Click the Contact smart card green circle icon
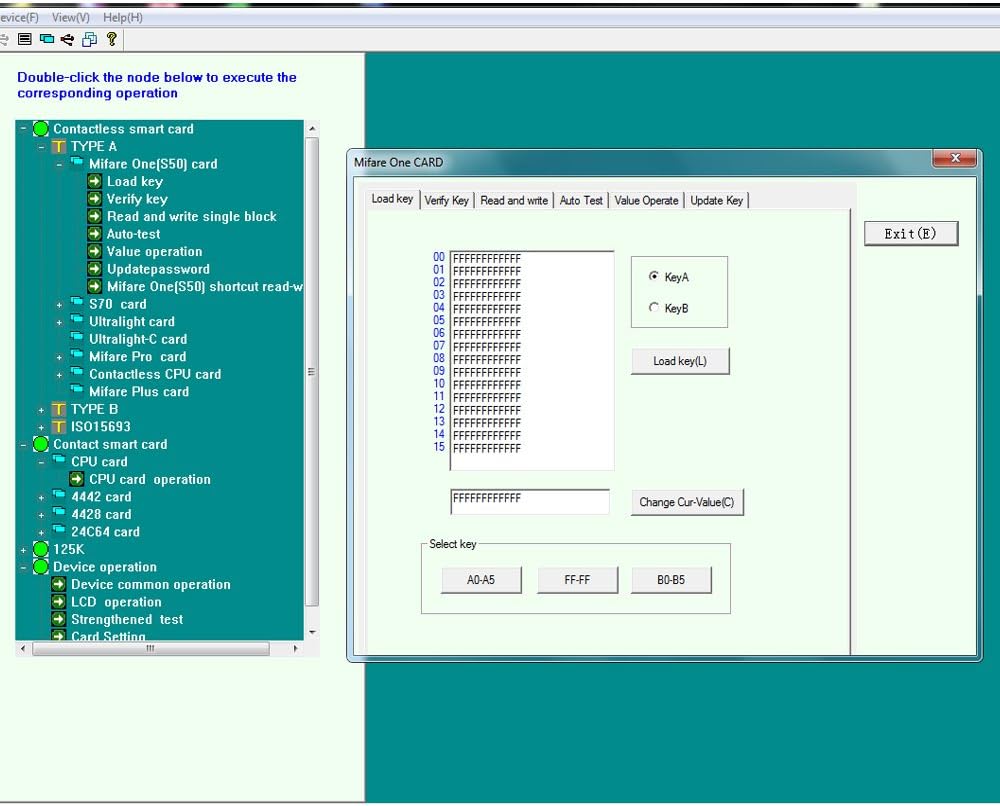This screenshot has width=1000, height=806. point(41,444)
